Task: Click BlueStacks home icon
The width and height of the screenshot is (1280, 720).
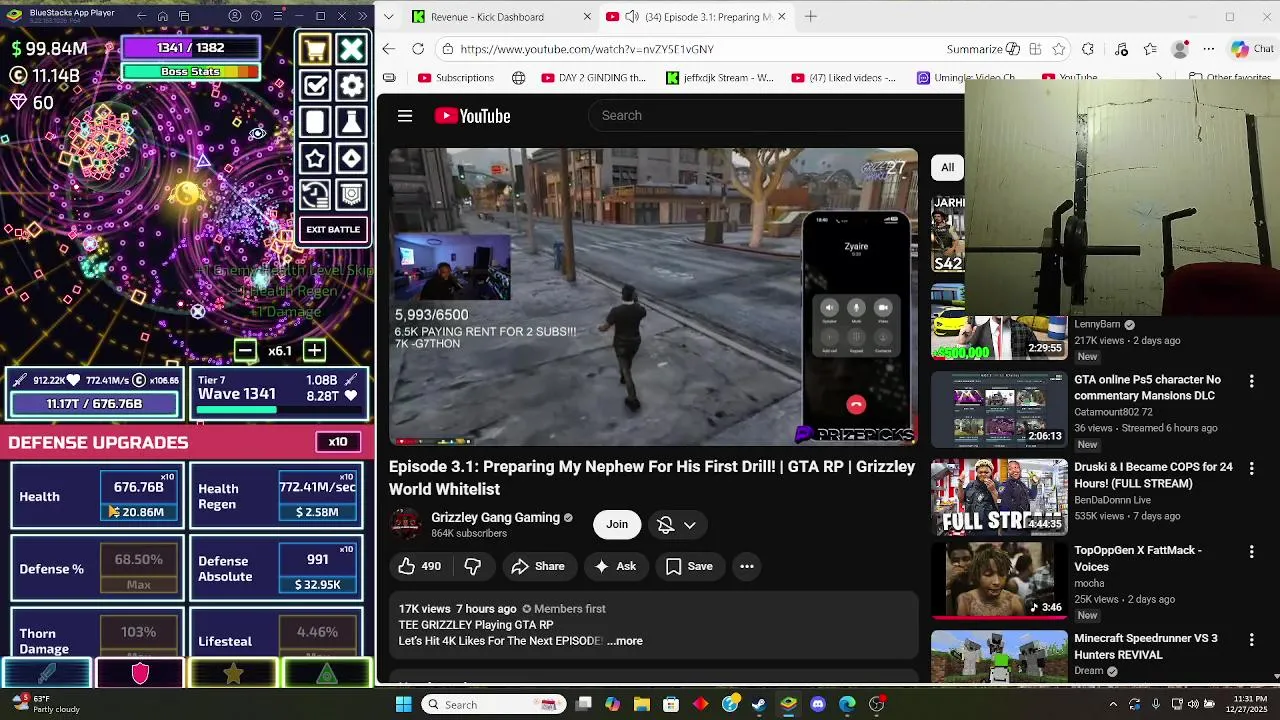Action: point(162,16)
